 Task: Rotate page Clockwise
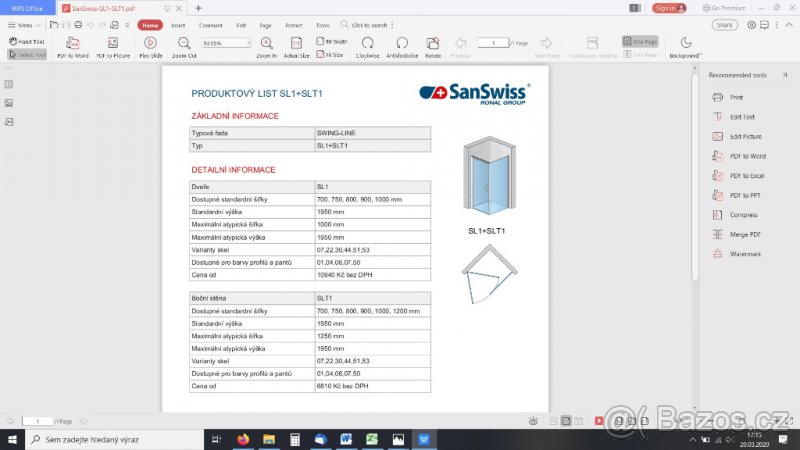pyautogui.click(x=368, y=46)
